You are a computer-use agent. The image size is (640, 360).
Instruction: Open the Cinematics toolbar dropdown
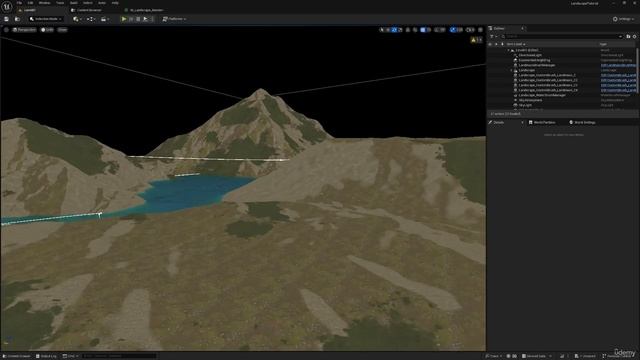tap(105, 19)
